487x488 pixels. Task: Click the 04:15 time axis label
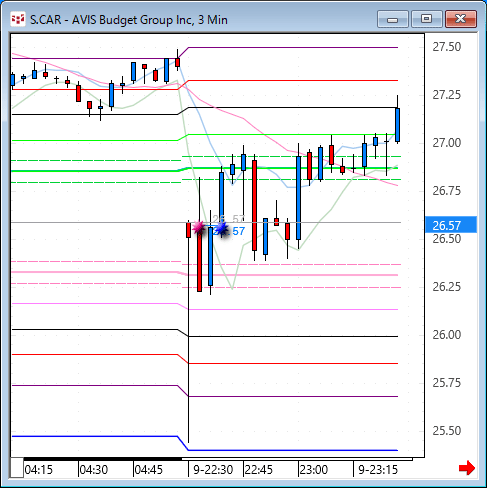pos(39,470)
